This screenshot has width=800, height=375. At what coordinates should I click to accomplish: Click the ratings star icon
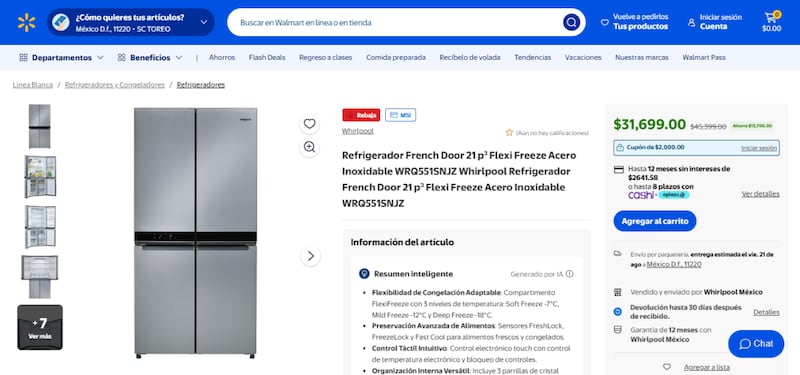pos(509,133)
